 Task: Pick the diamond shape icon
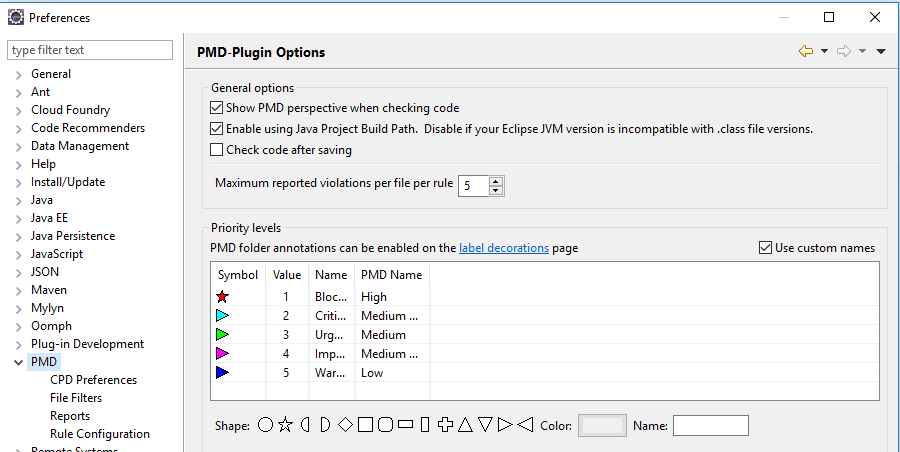[345, 425]
